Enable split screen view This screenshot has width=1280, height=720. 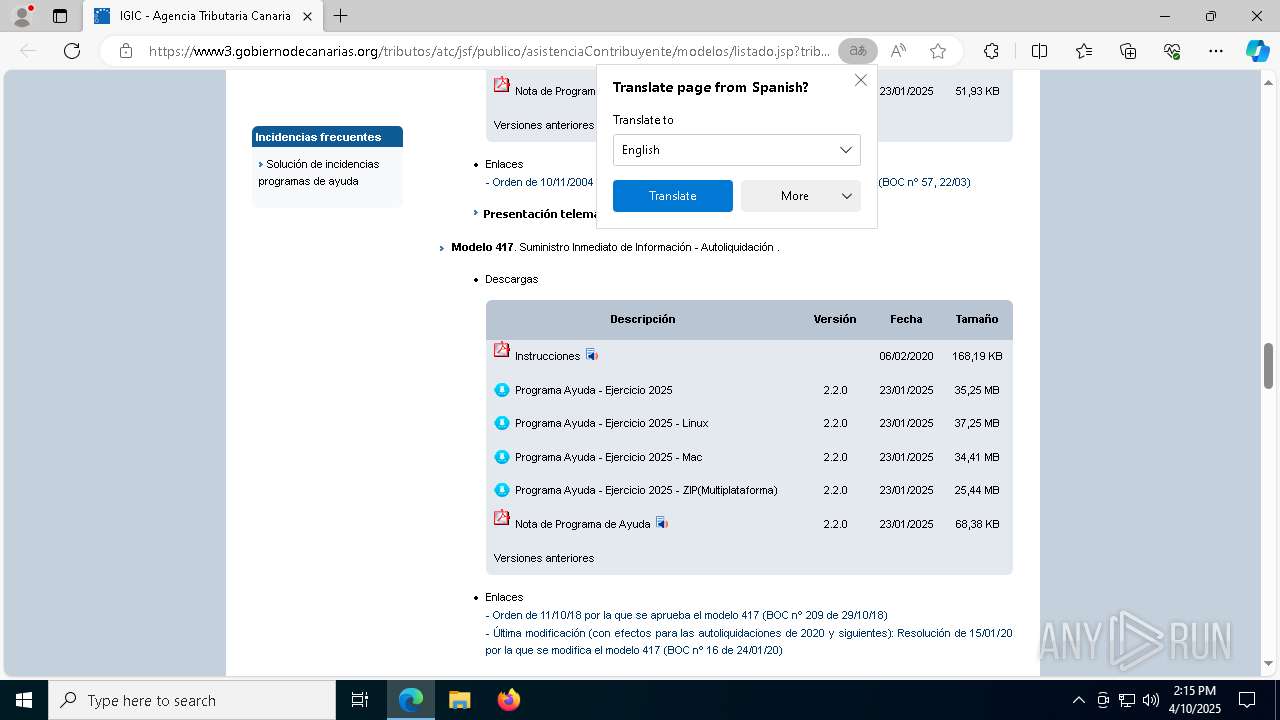(x=1039, y=51)
